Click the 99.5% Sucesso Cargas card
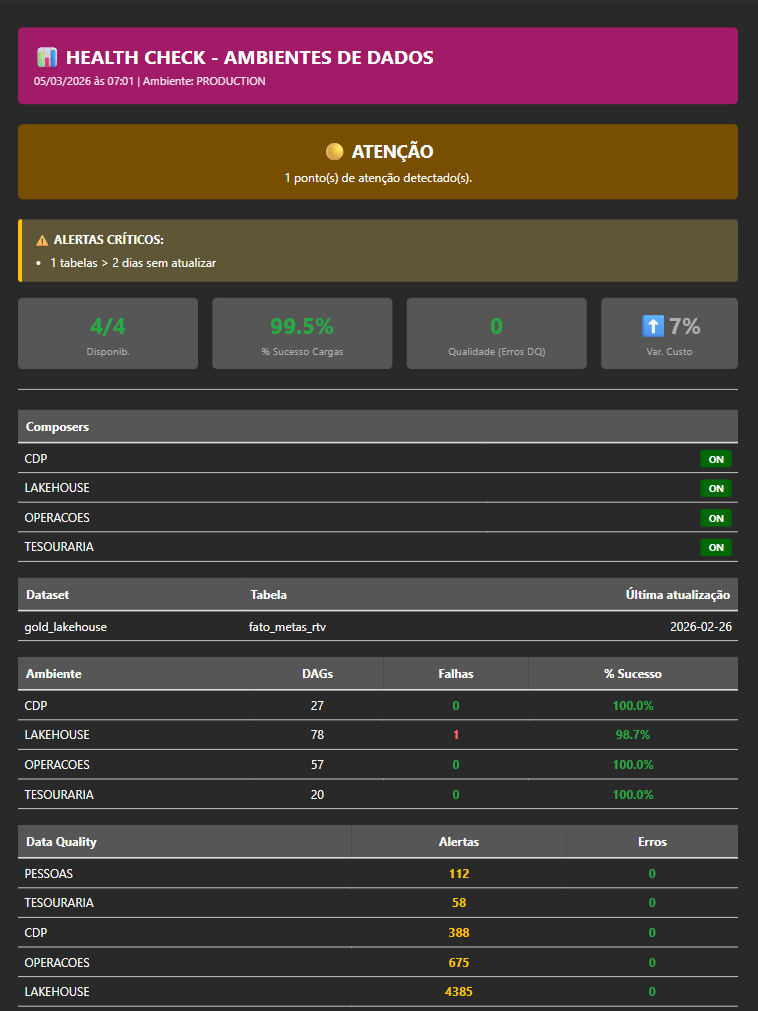 302,333
